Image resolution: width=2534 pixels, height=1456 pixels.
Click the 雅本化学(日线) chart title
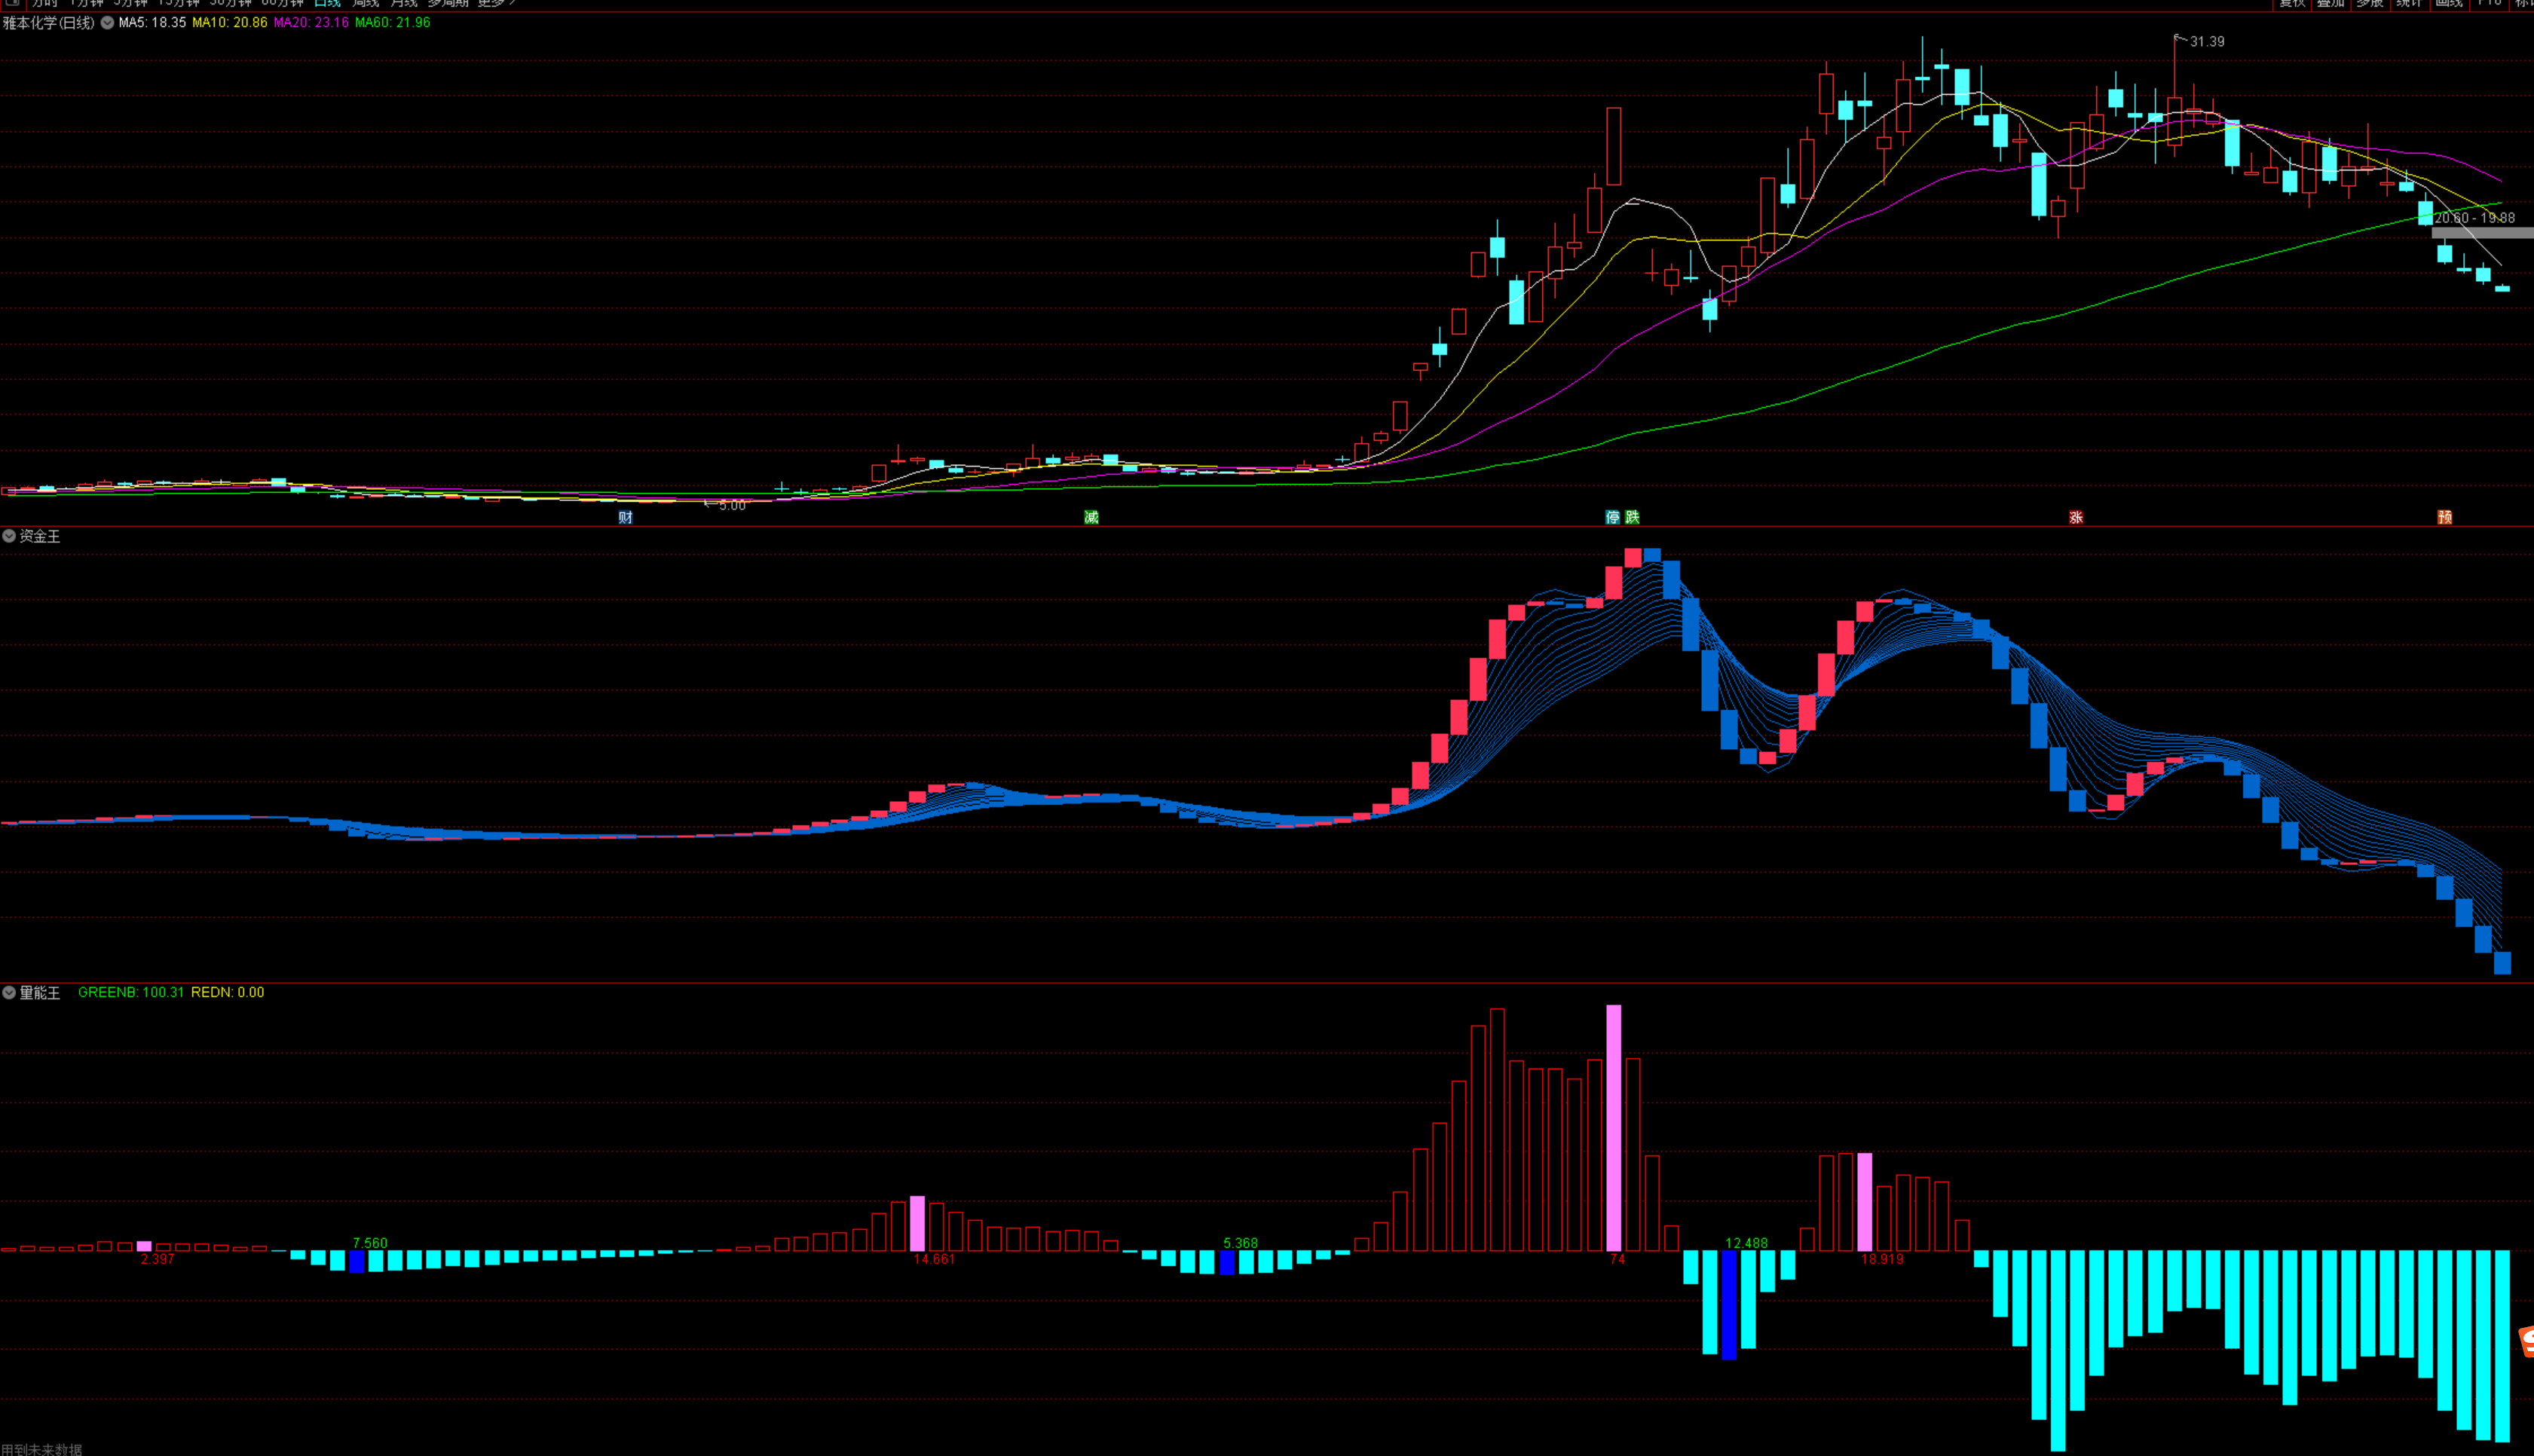point(48,22)
